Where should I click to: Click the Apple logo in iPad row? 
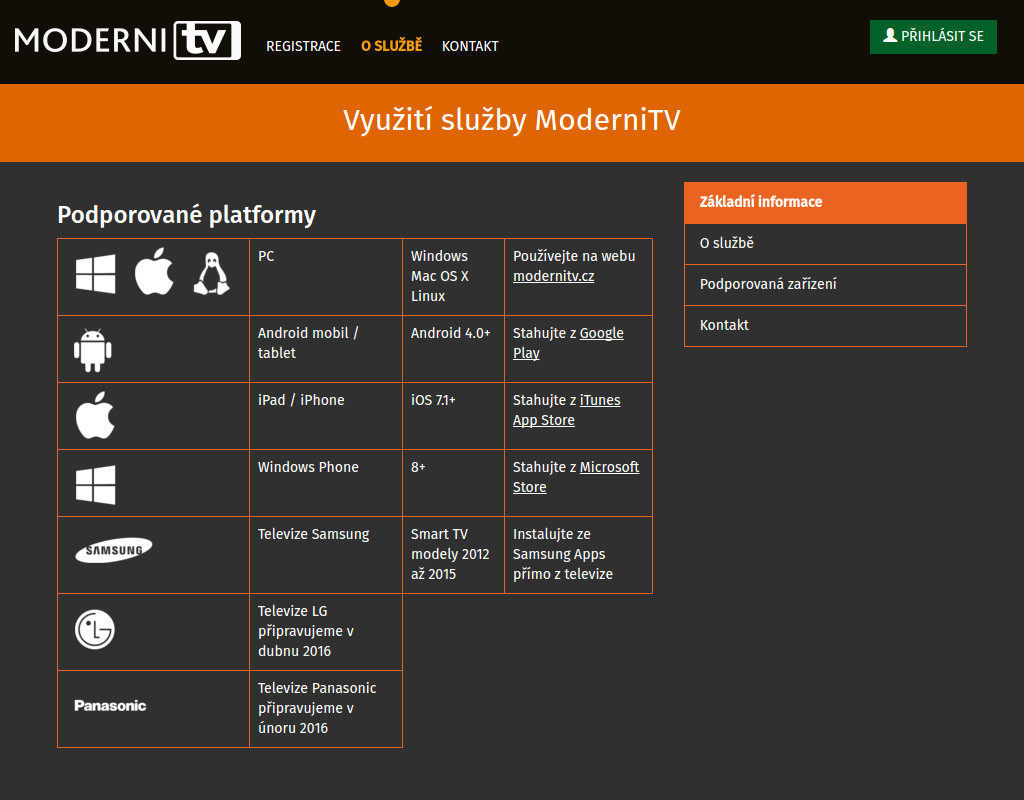pyautogui.click(x=96, y=415)
